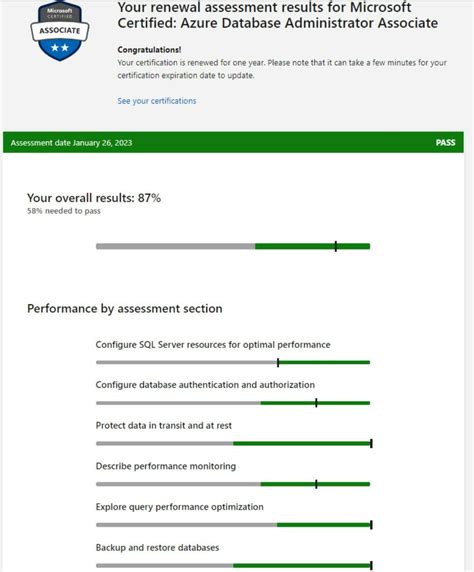Click the Describe performance monitoring score marker
Image resolution: width=474 pixels, height=572 pixels.
(316, 484)
